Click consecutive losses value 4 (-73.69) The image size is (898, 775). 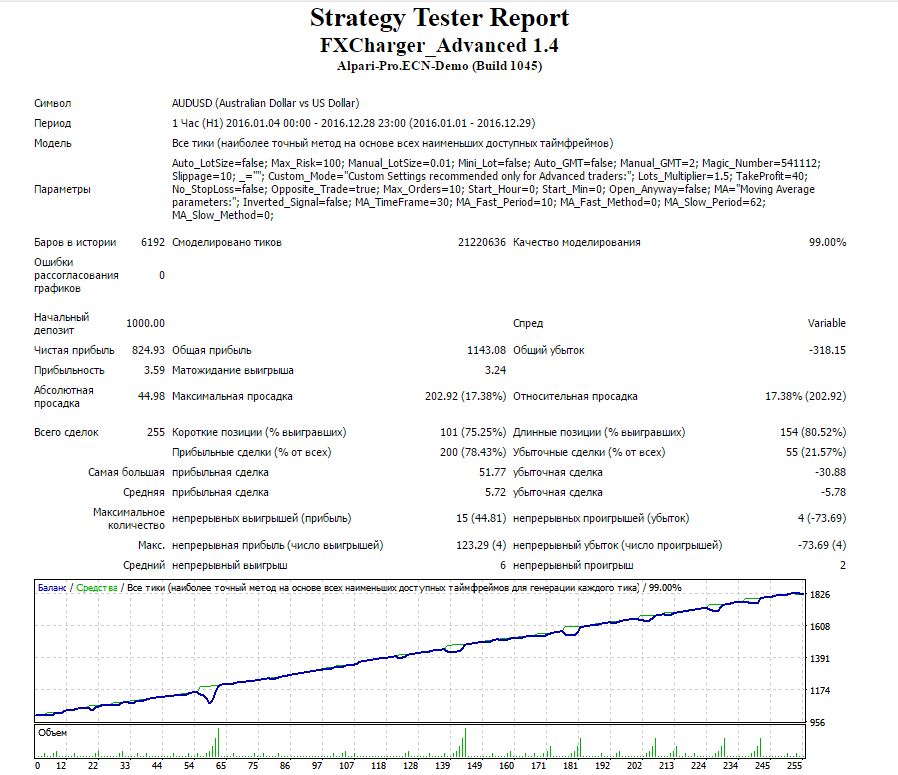coord(822,518)
